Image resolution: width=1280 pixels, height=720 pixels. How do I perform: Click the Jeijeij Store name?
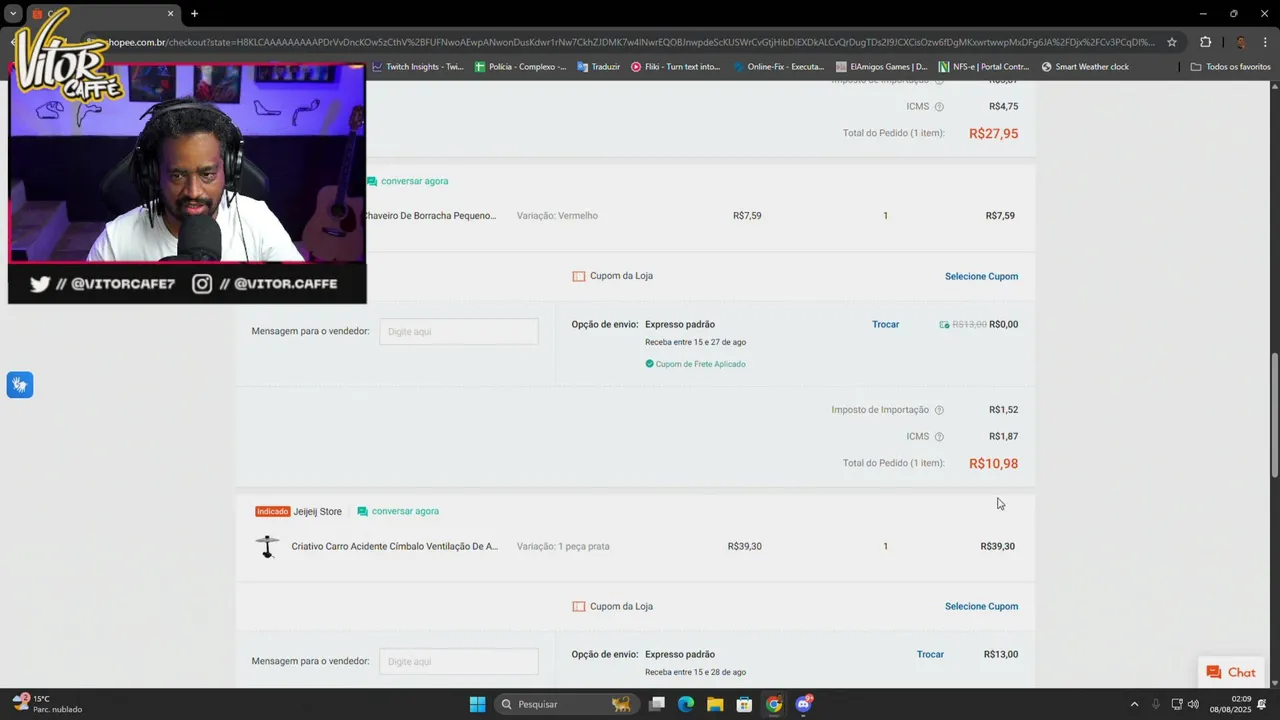[317, 511]
